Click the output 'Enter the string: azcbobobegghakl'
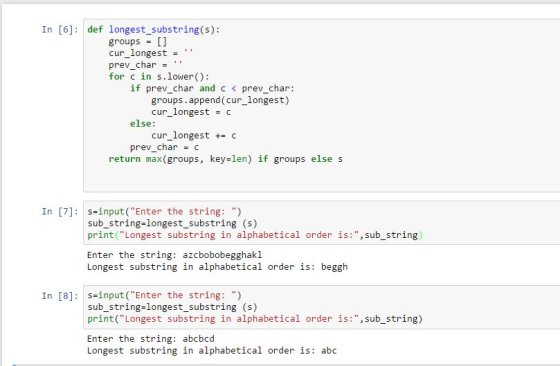Screen dimensions: 560x366 point(175,255)
